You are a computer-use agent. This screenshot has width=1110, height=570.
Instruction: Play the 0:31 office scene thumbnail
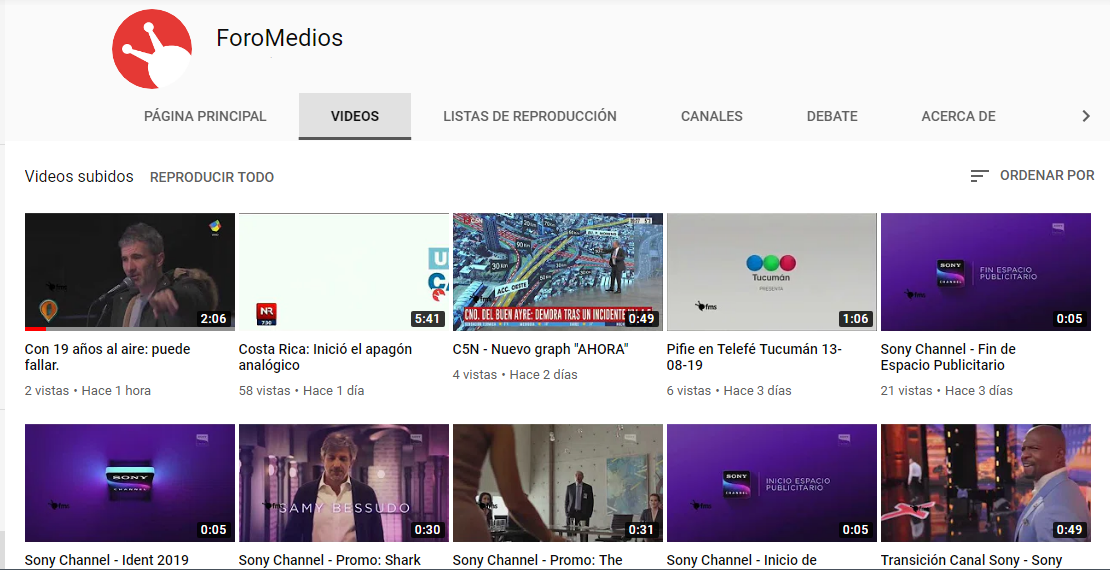pos(558,483)
